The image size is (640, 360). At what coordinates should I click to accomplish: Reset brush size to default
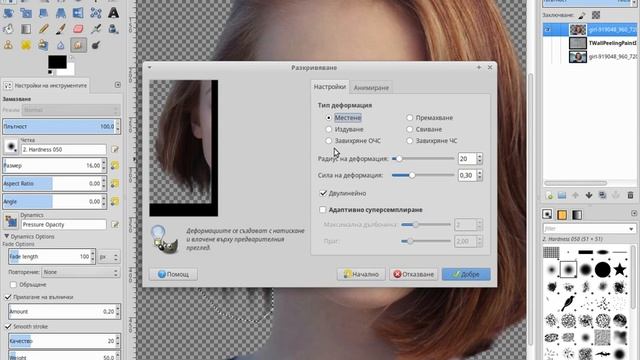click(115, 165)
